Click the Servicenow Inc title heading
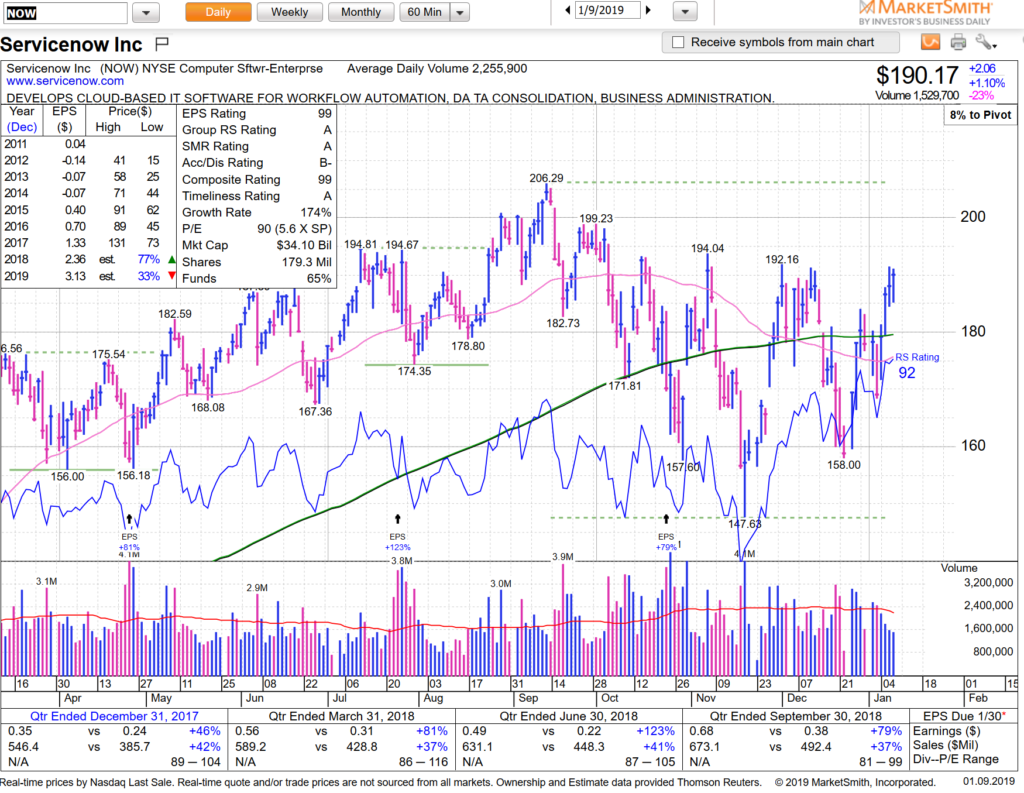The image size is (1024, 793). pos(71,44)
